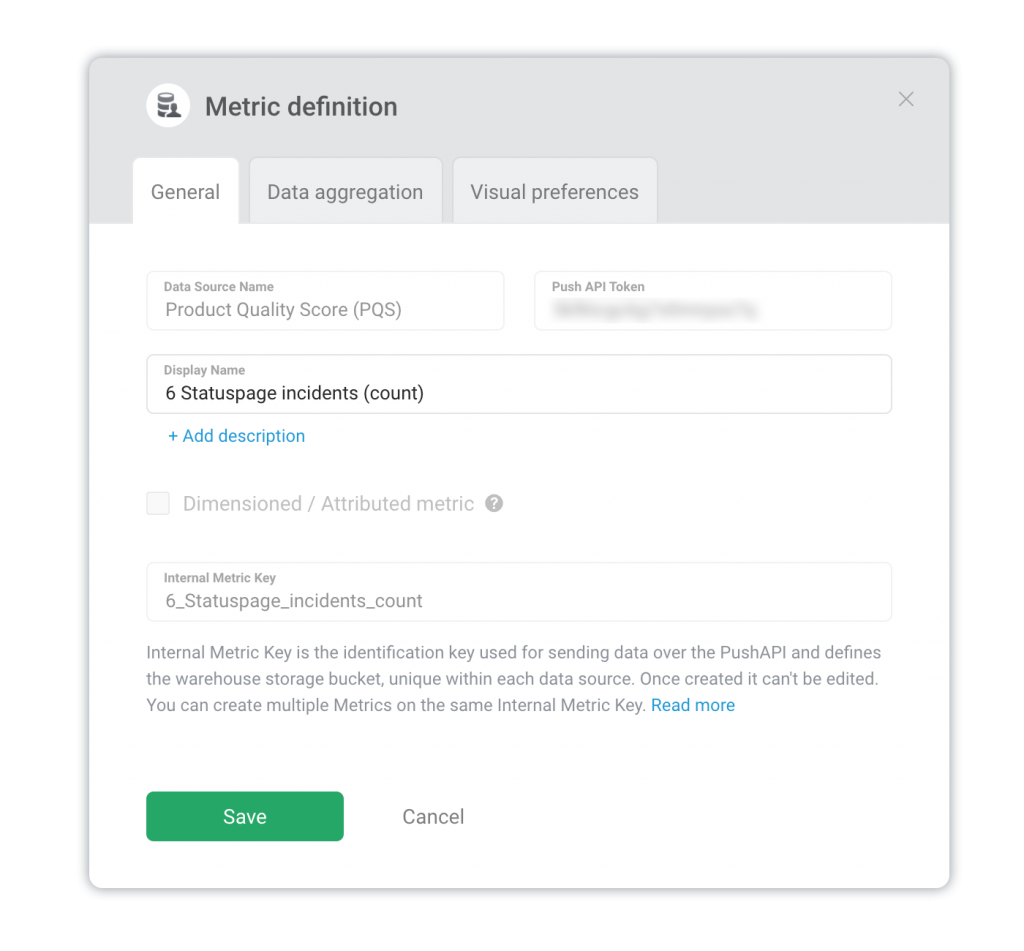Close the Metric definition dialog
1024x951 pixels.
coord(906,99)
